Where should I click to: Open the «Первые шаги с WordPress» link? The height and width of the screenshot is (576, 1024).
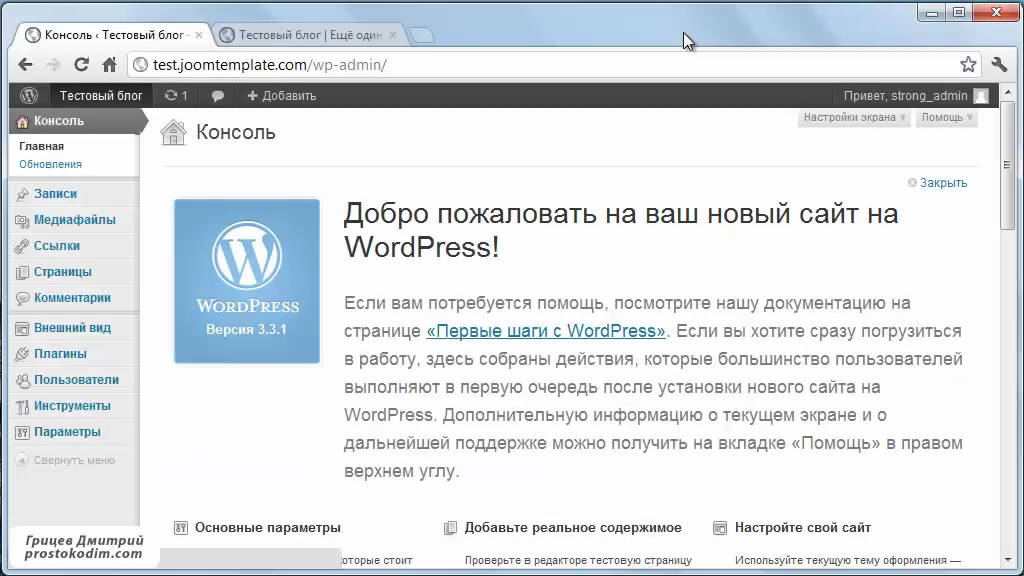pyautogui.click(x=546, y=331)
